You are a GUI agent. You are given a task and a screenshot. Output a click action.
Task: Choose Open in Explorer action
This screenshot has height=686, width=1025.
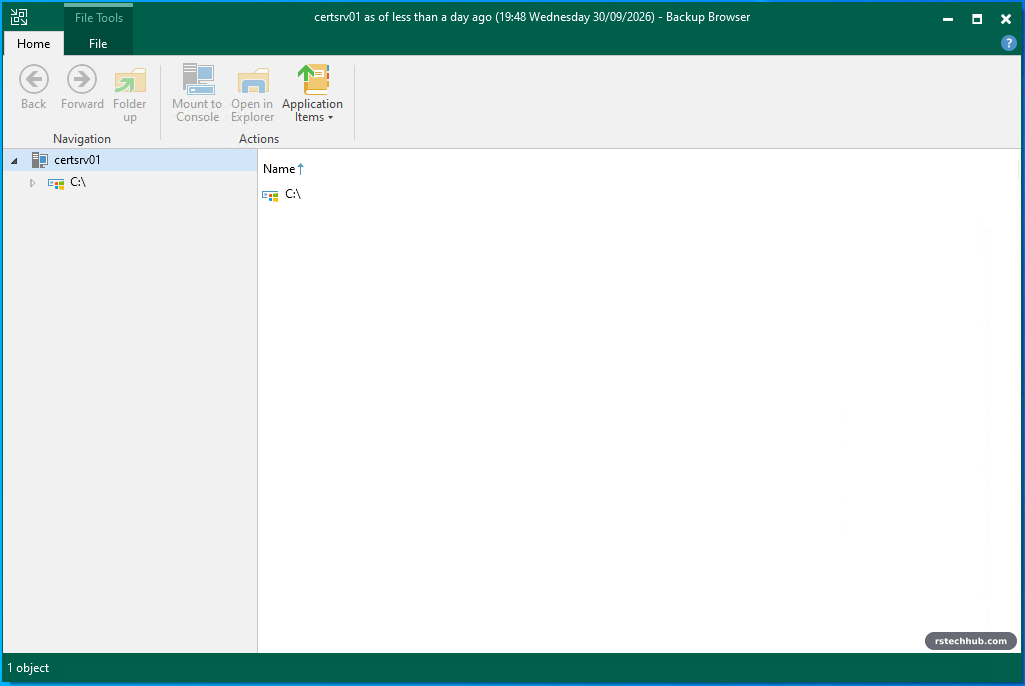coord(252,94)
